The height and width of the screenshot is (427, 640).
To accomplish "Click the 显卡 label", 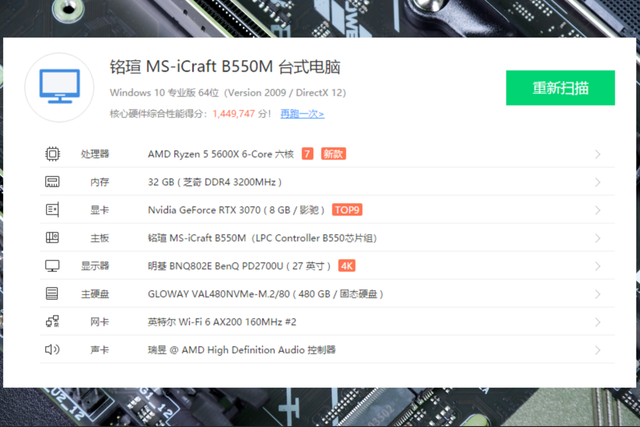I will pyautogui.click(x=100, y=210).
